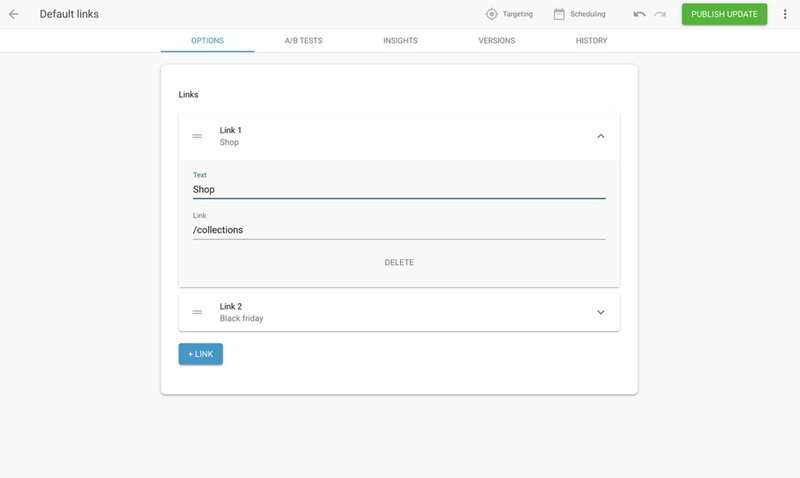Undo the last change
This screenshot has height=478, width=800.
point(639,14)
